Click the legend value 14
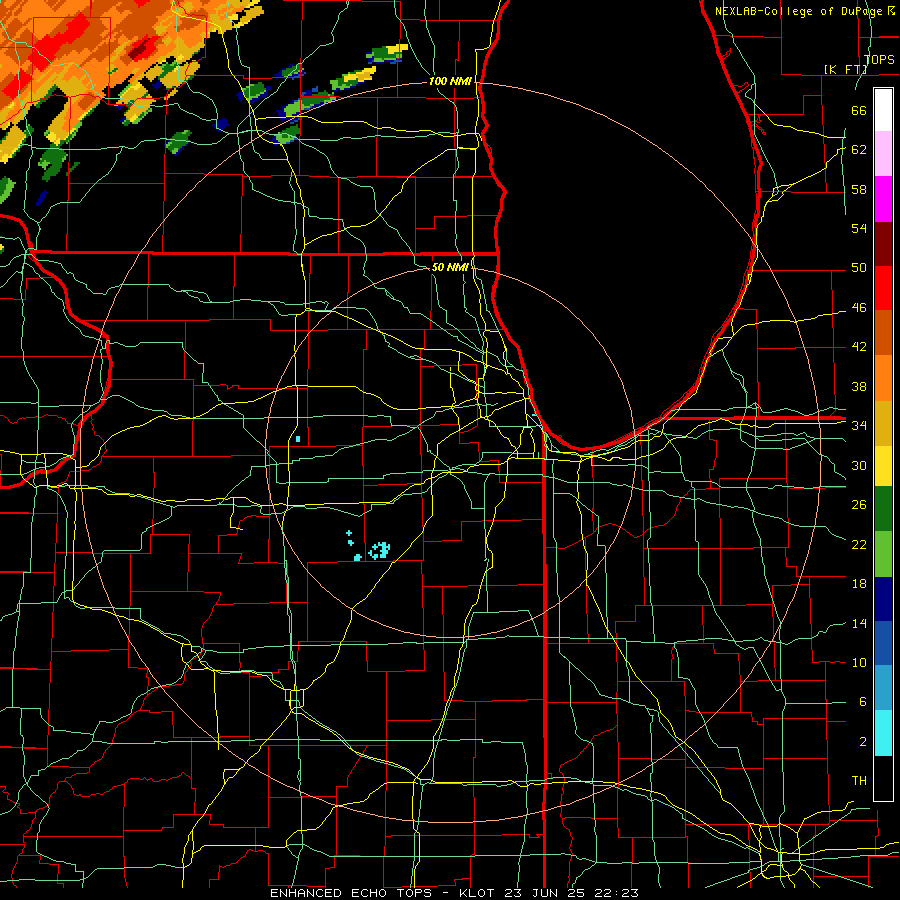The image size is (900, 900). 859,623
